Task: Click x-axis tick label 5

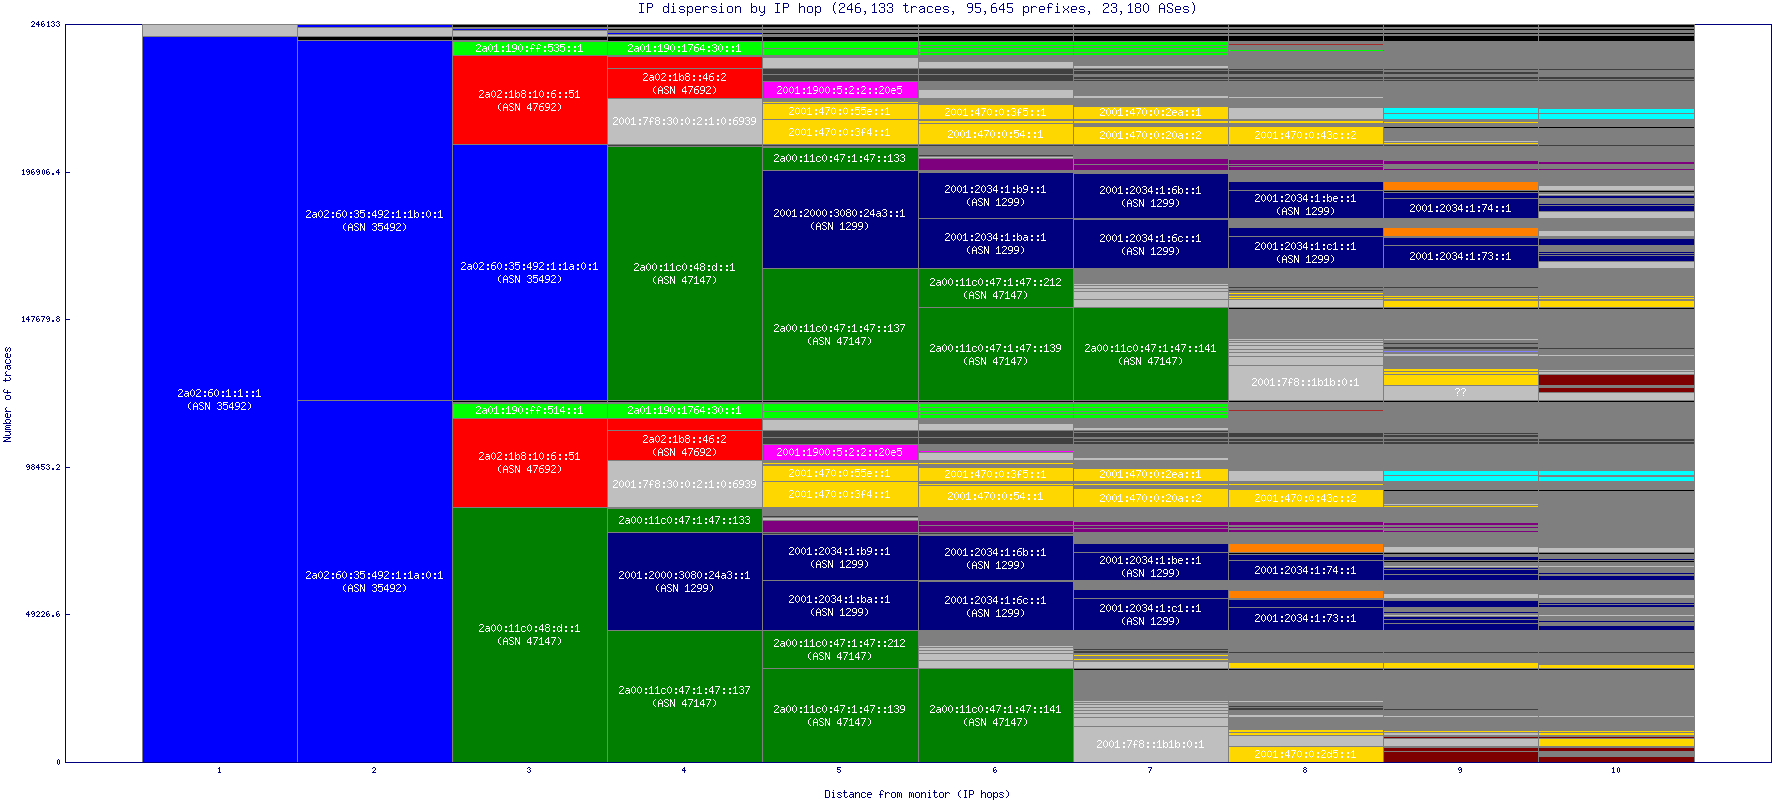Action: click(839, 770)
